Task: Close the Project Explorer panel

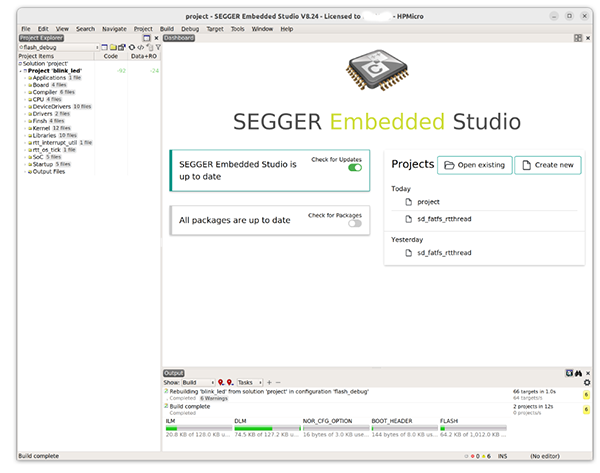Action: (155, 38)
